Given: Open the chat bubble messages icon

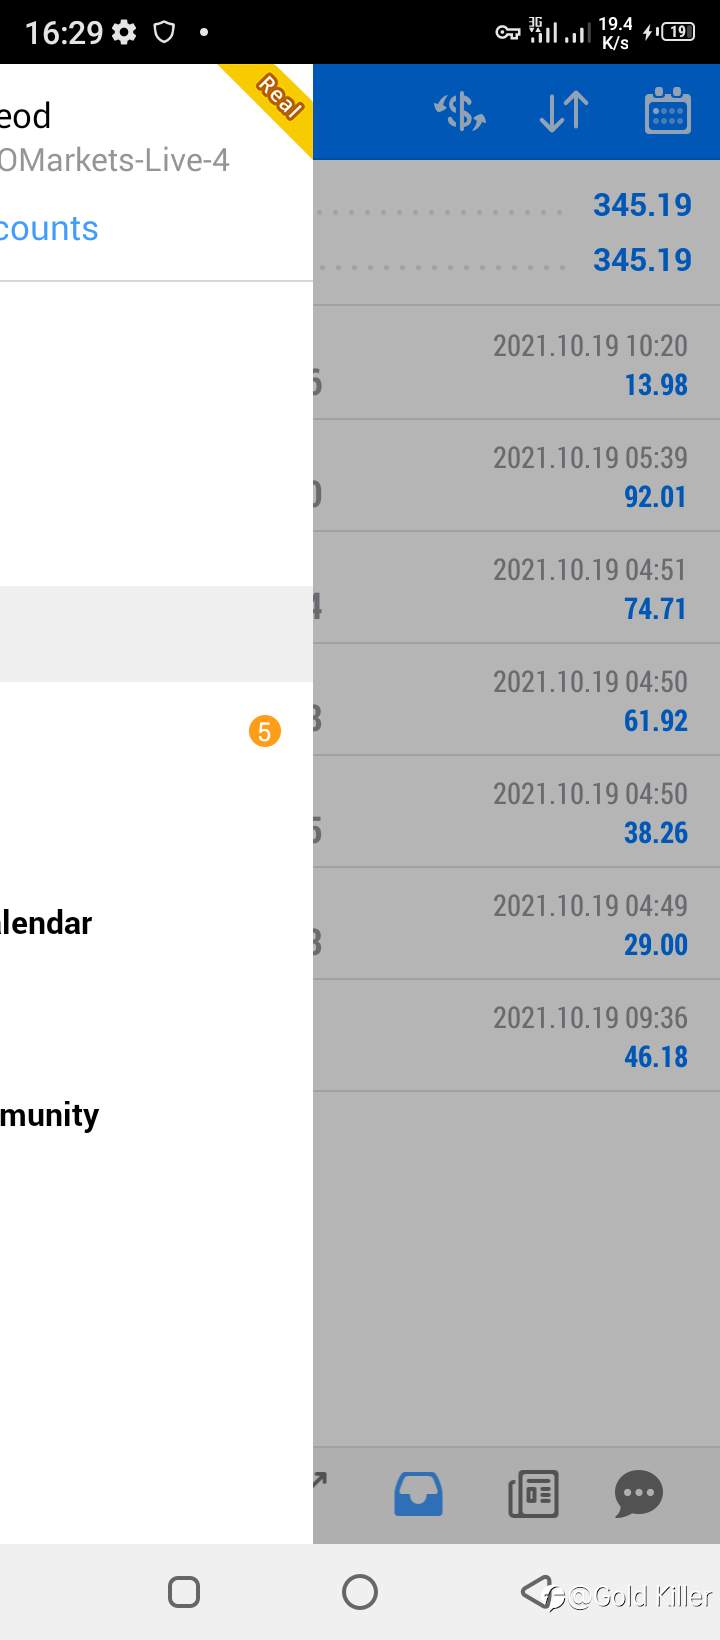Looking at the screenshot, I should [638, 1494].
